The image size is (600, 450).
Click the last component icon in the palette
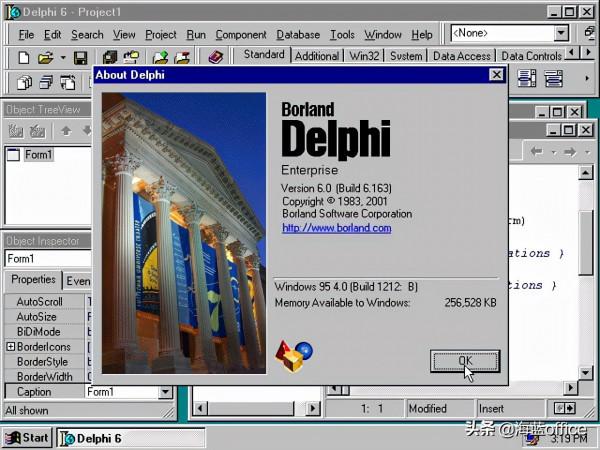click(553, 78)
